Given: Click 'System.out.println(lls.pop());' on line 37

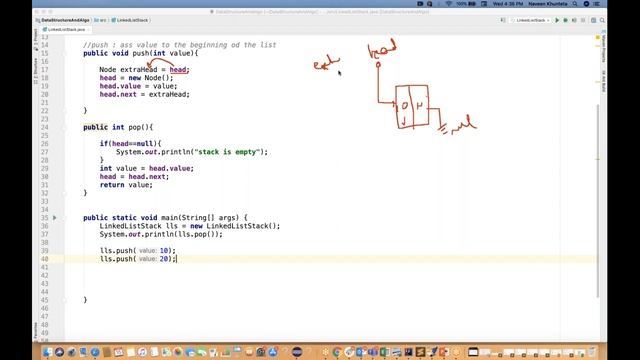Looking at the screenshot, I should pyautogui.click(x=161, y=234).
